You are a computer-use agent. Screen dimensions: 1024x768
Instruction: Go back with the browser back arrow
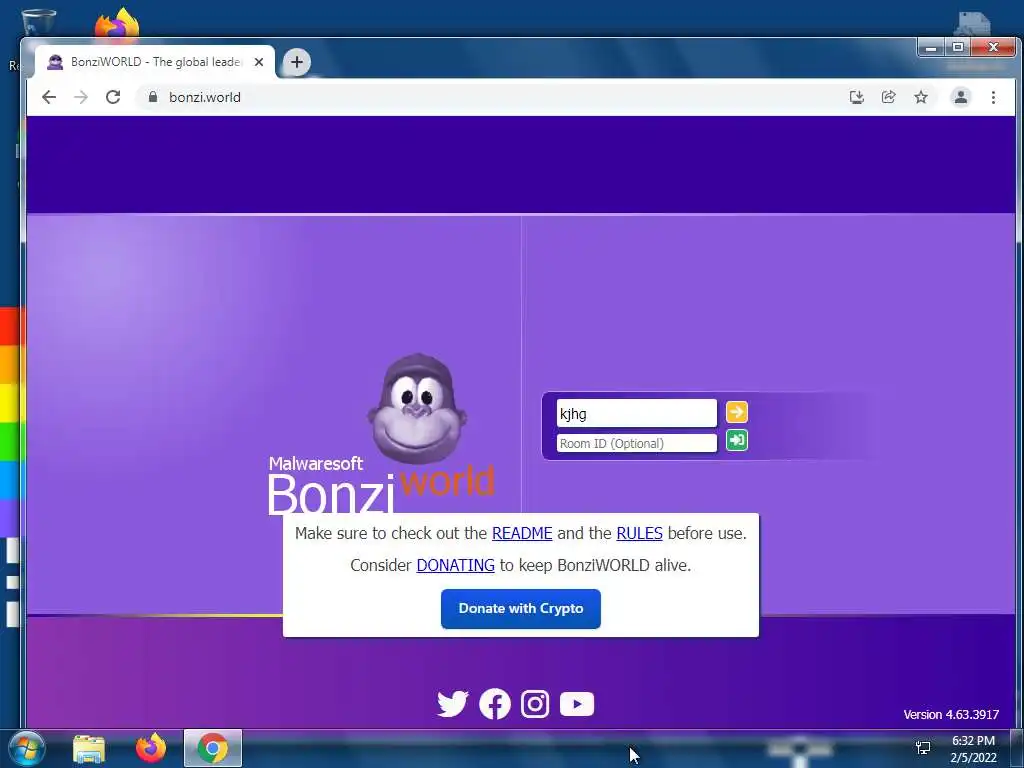pyautogui.click(x=49, y=97)
